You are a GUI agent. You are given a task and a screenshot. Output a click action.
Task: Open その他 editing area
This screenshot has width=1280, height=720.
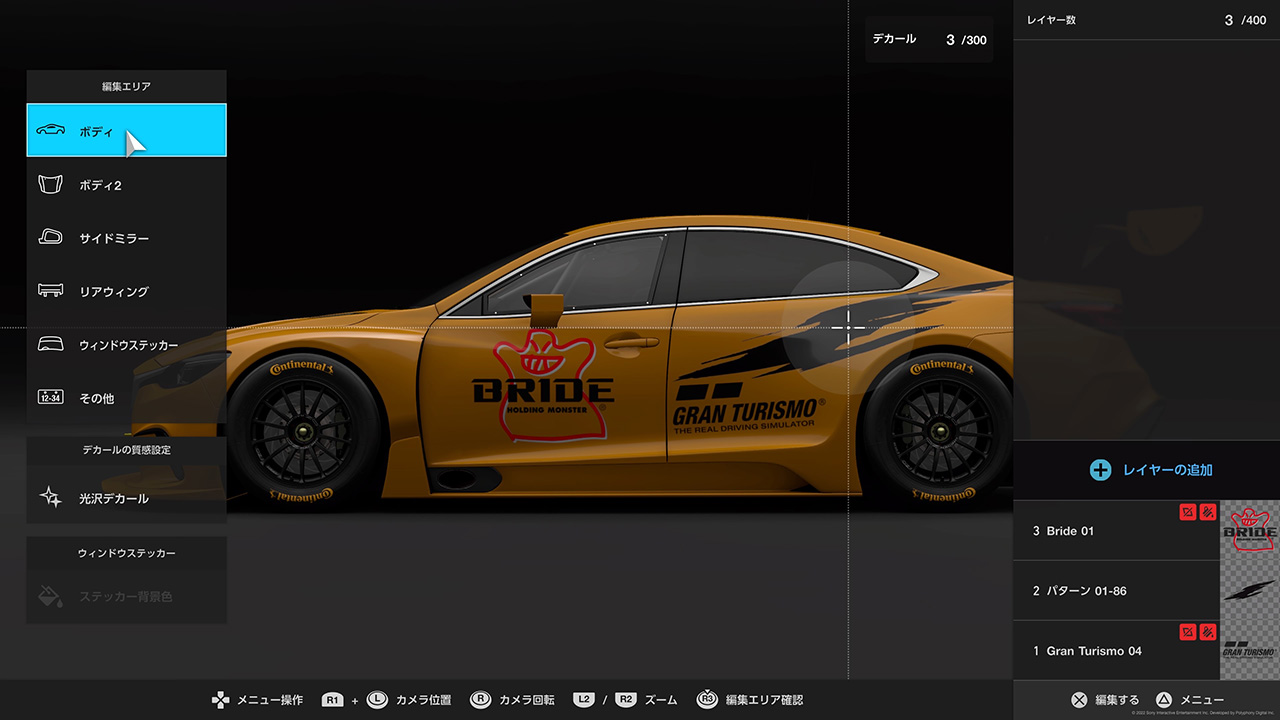126,398
